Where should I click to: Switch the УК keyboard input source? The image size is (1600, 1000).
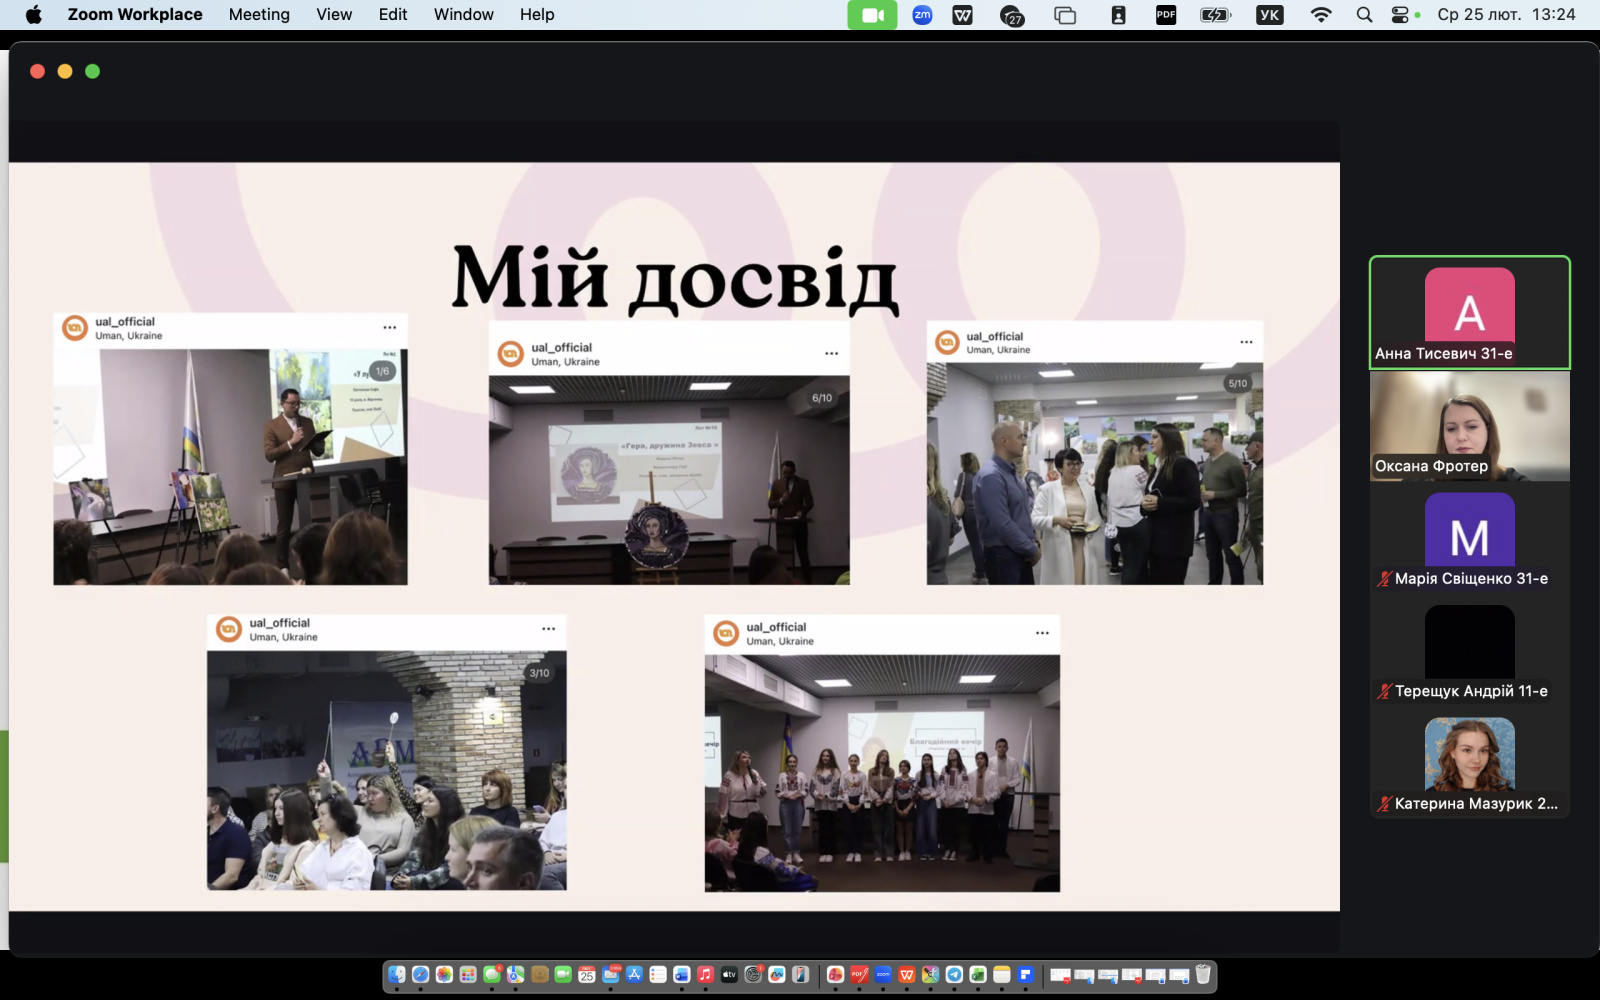[x=1269, y=15]
